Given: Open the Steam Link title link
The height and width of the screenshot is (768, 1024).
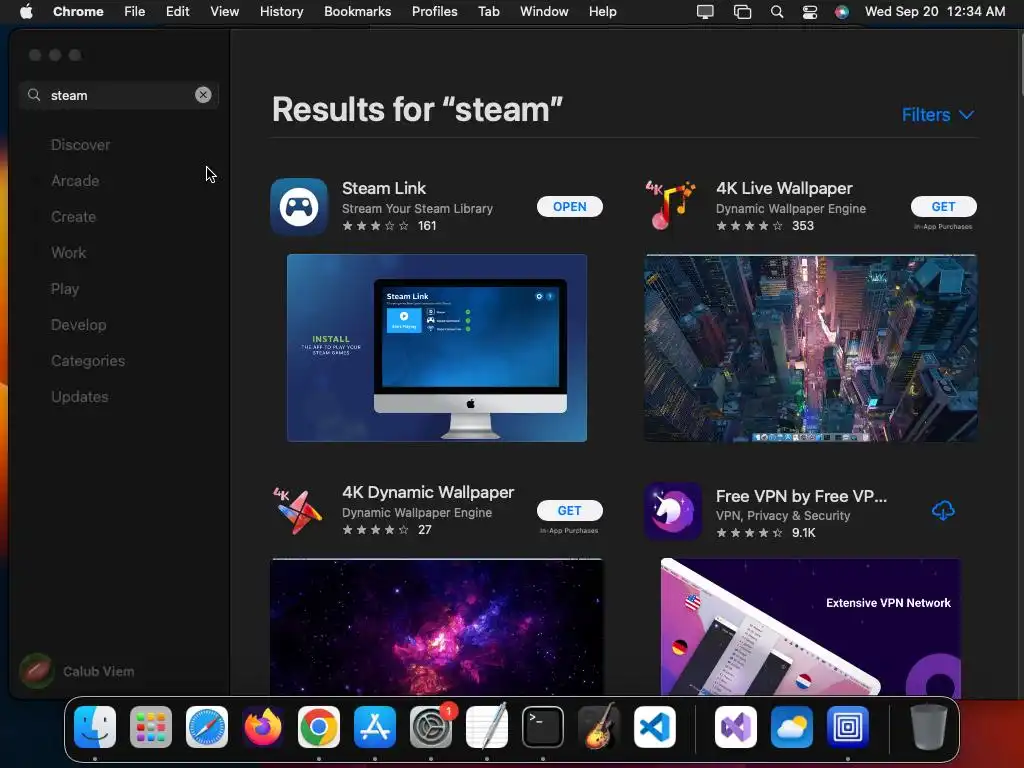Looking at the screenshot, I should [384, 188].
